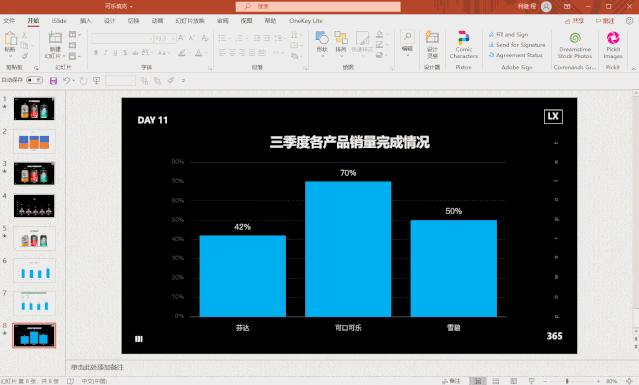Click the notes pane placeholder text

pos(97,367)
